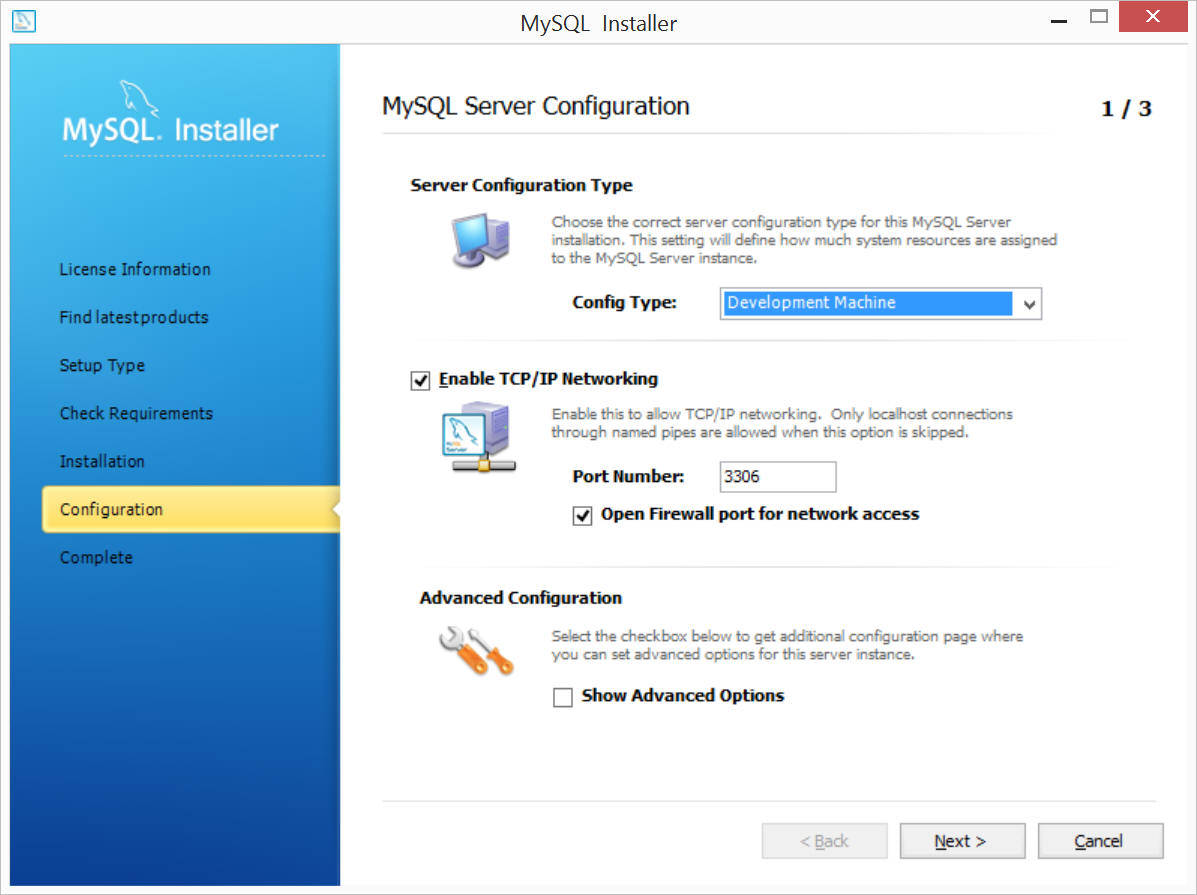
Task: Click the wrench and screwdriver tools icon
Action: [476, 650]
